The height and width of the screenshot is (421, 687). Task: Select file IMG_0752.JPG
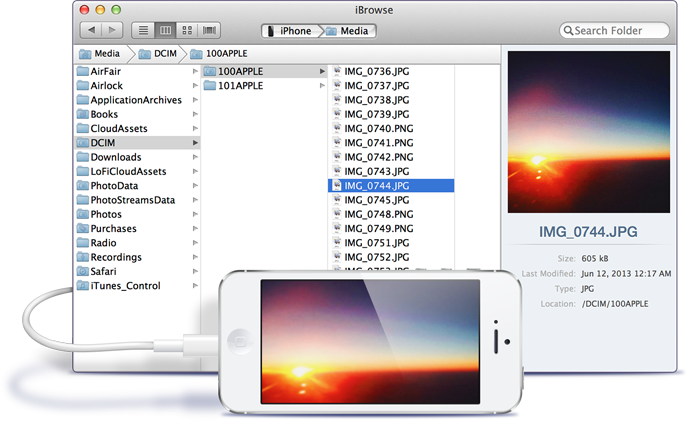[x=391, y=257]
